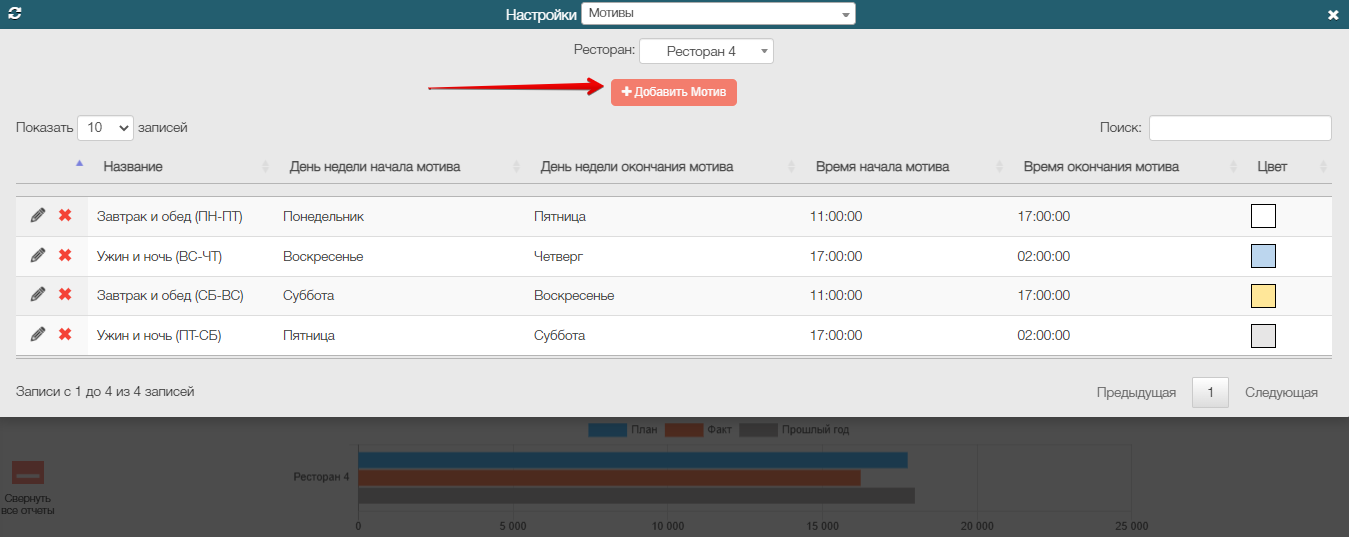Click the Понедельник cell
Screen dimensions: 1349x537
point(323,216)
